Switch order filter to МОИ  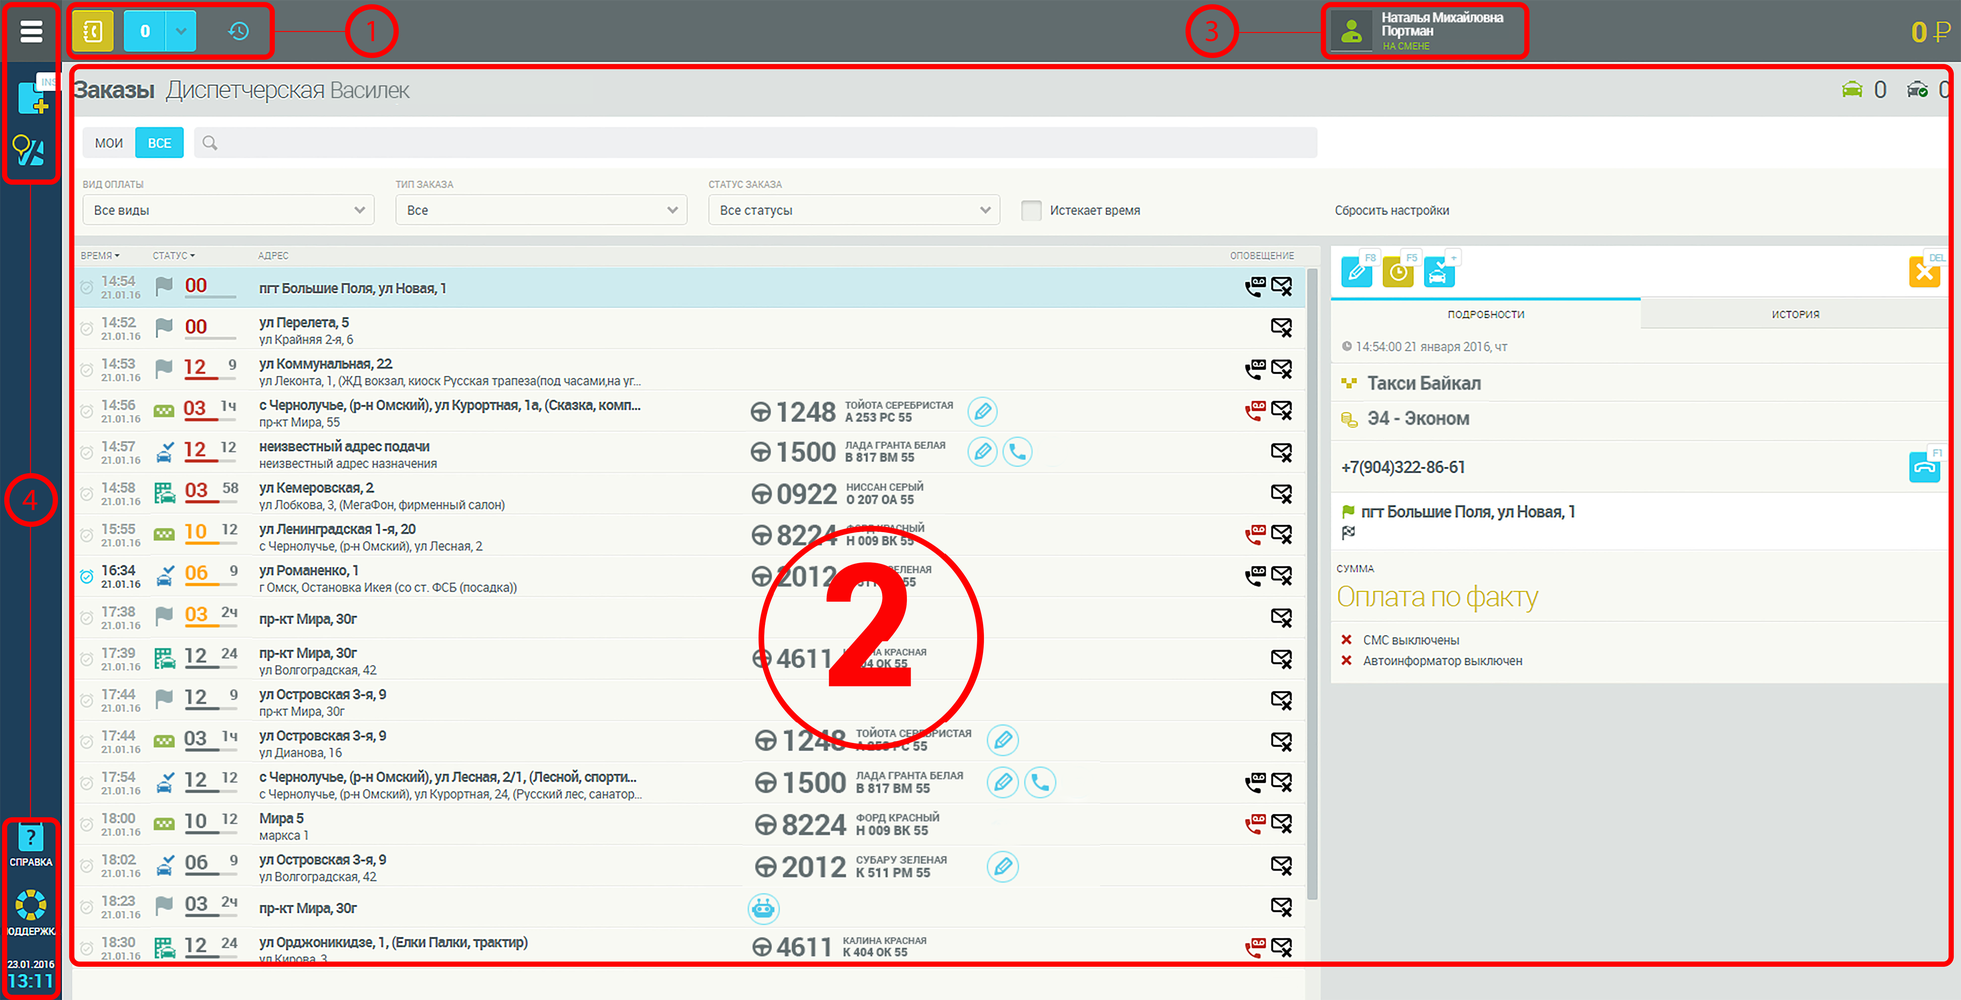point(109,143)
